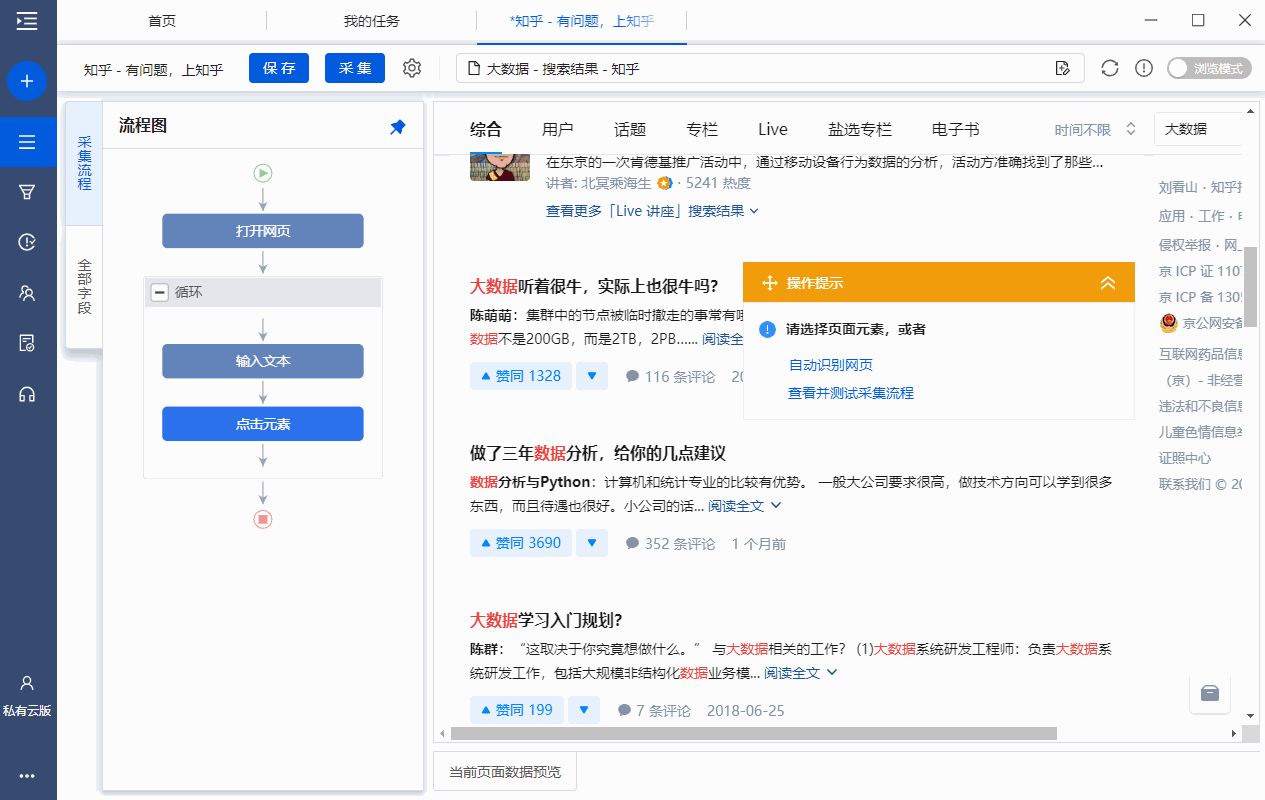The width and height of the screenshot is (1265, 800).
Task: Select 盐选专栏 search category
Action: (x=860, y=129)
